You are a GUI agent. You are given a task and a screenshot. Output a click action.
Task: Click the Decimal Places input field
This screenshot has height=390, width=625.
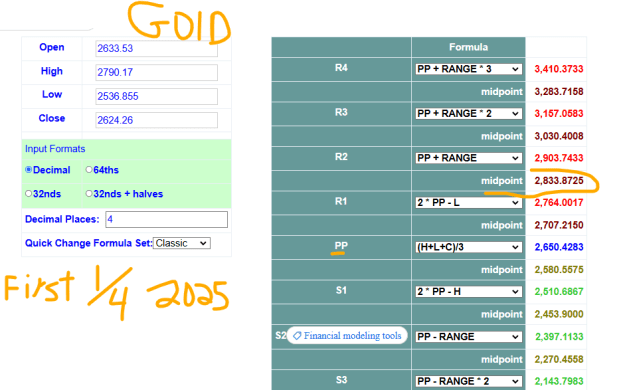(x=166, y=219)
